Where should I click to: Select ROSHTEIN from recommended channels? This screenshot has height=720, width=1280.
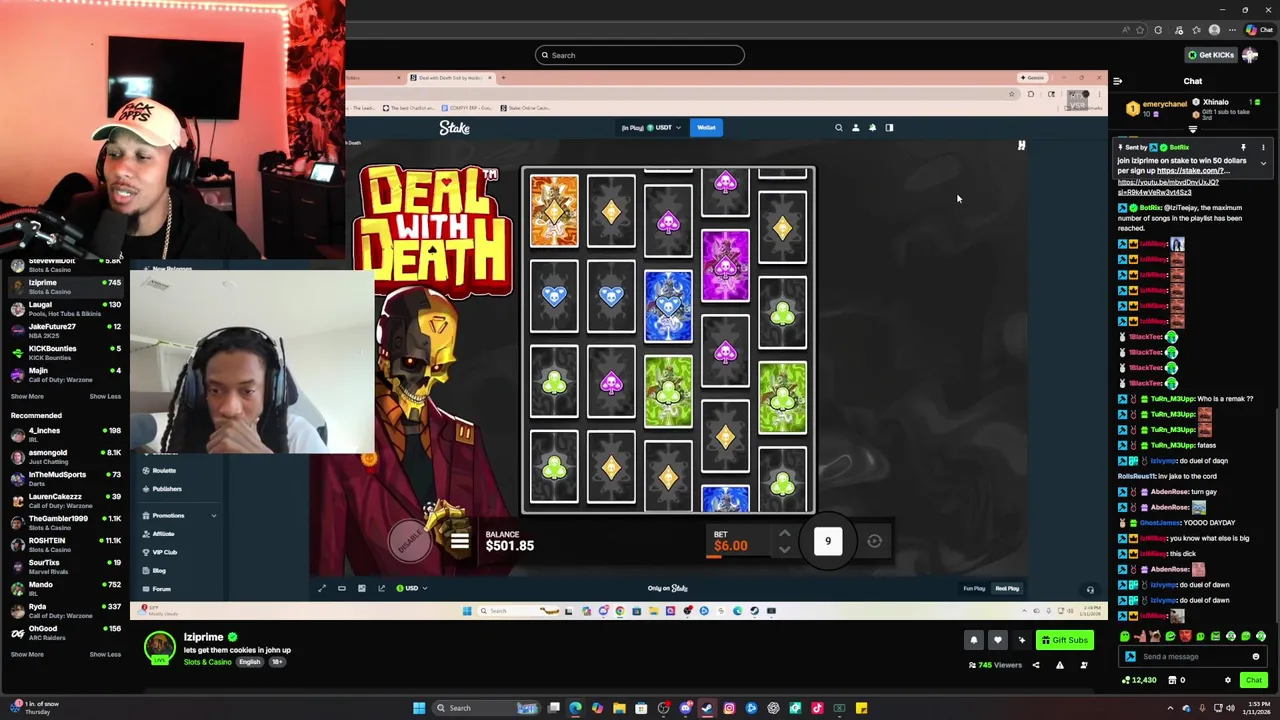pyautogui.click(x=64, y=544)
